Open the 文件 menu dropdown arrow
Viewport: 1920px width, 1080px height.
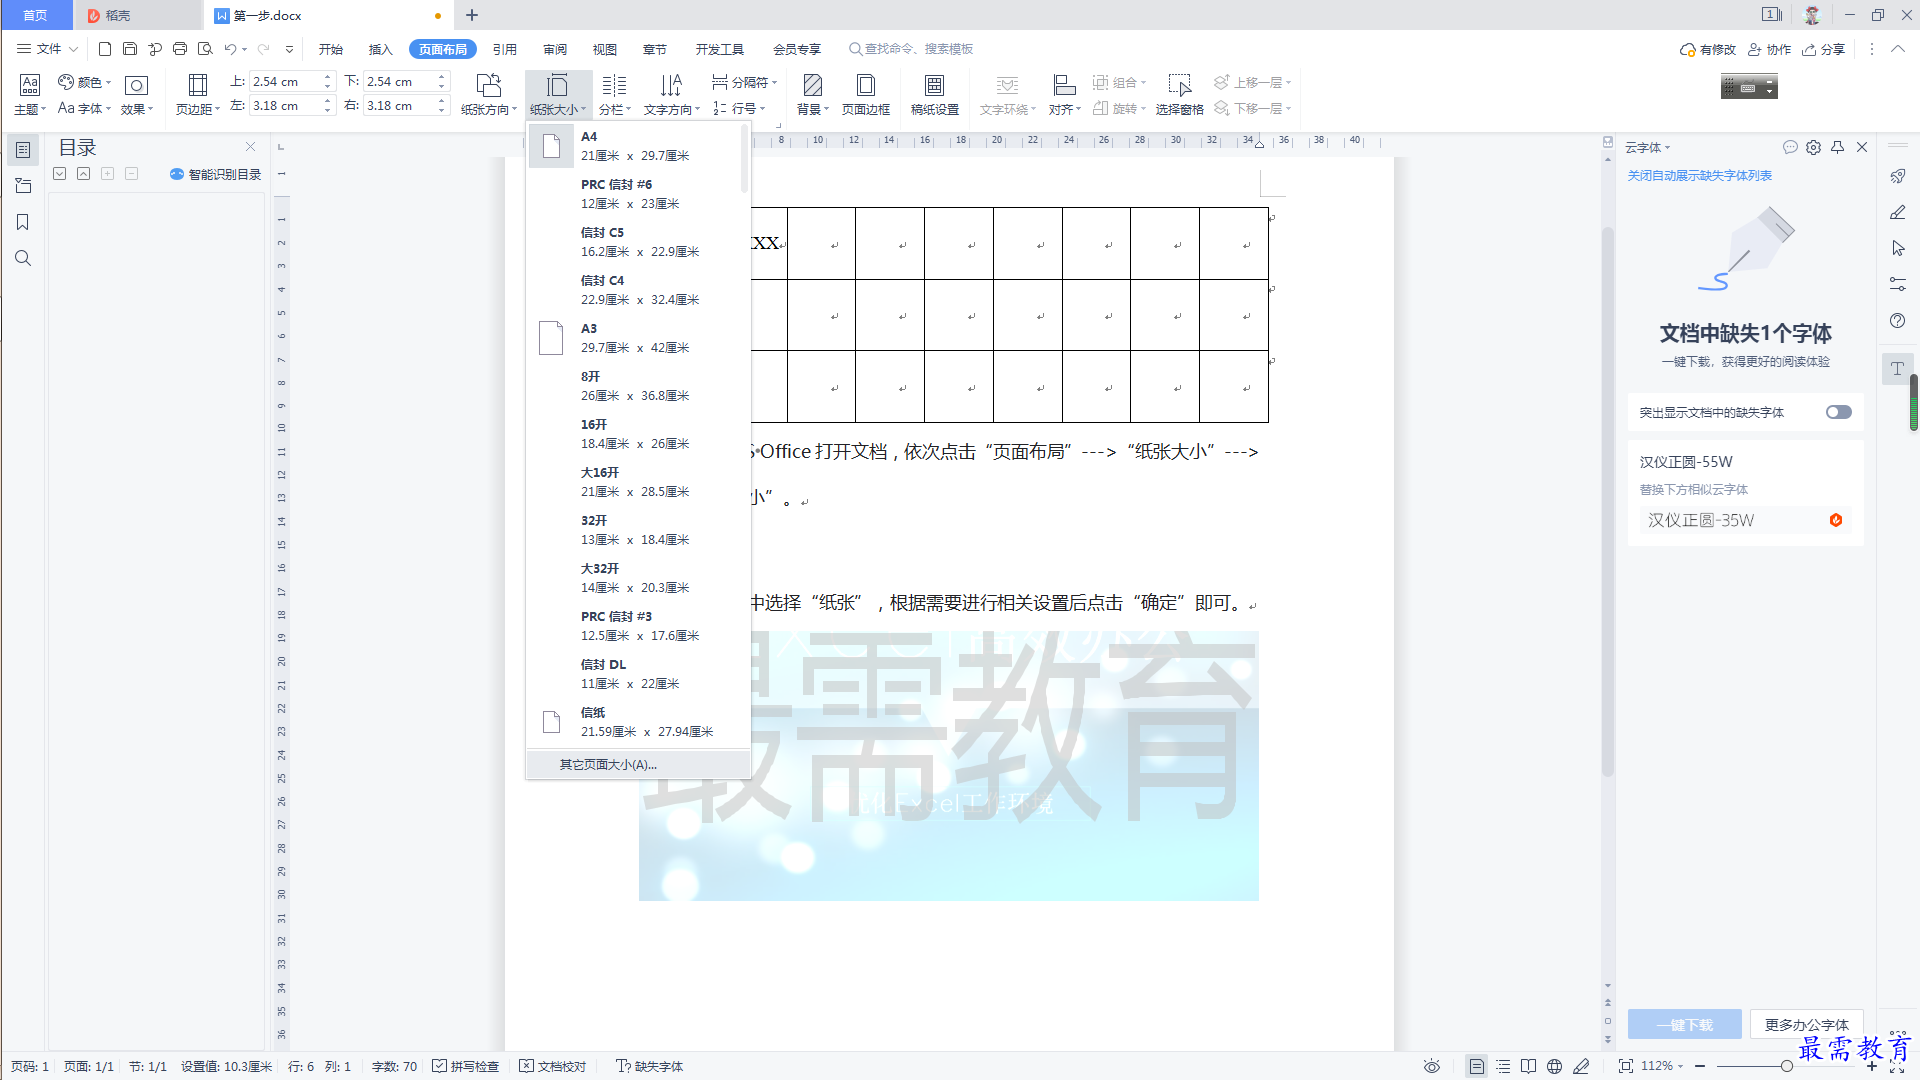73,49
